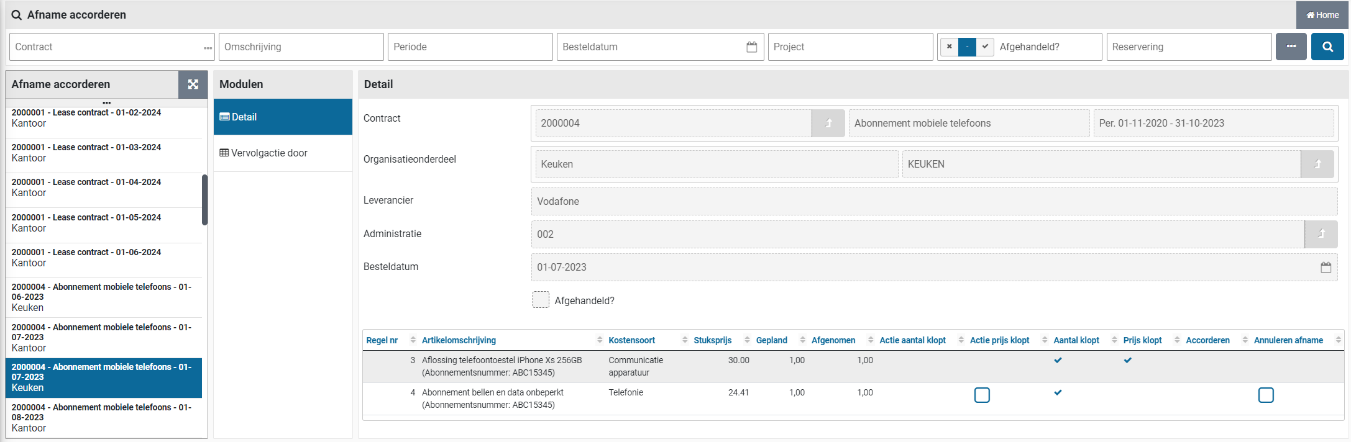Viewport: 1351px width, 442px height.
Task: Select the Detail module tab
Action: pyautogui.click(x=284, y=117)
